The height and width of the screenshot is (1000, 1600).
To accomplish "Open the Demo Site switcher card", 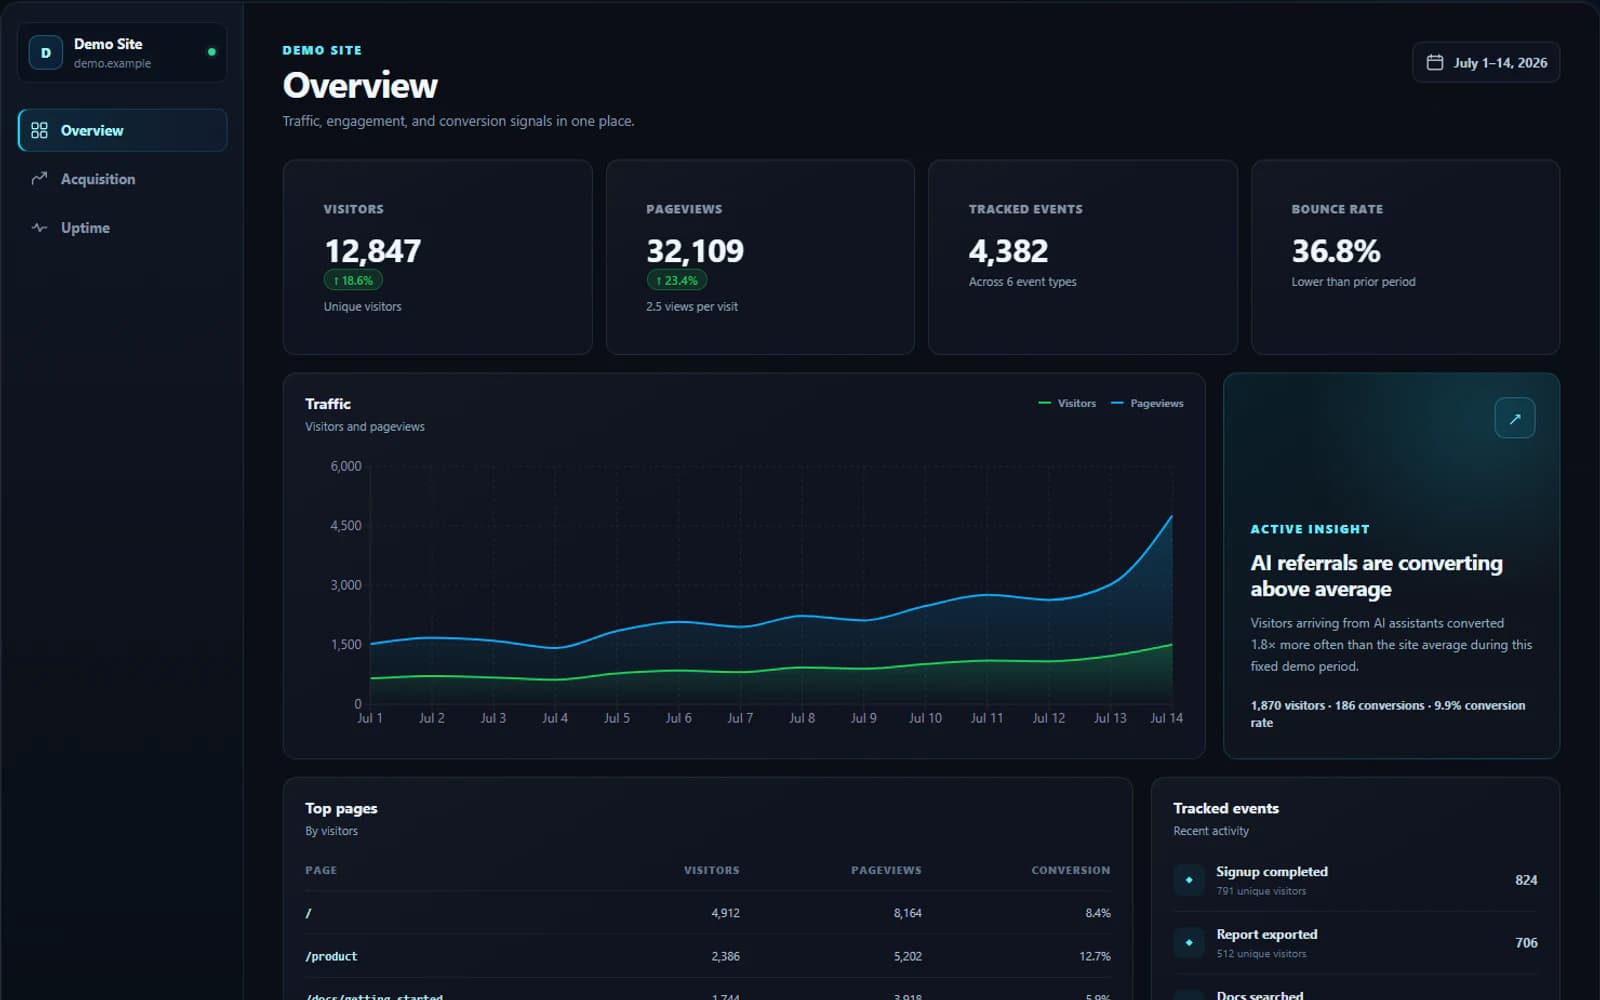I will (x=122, y=52).
